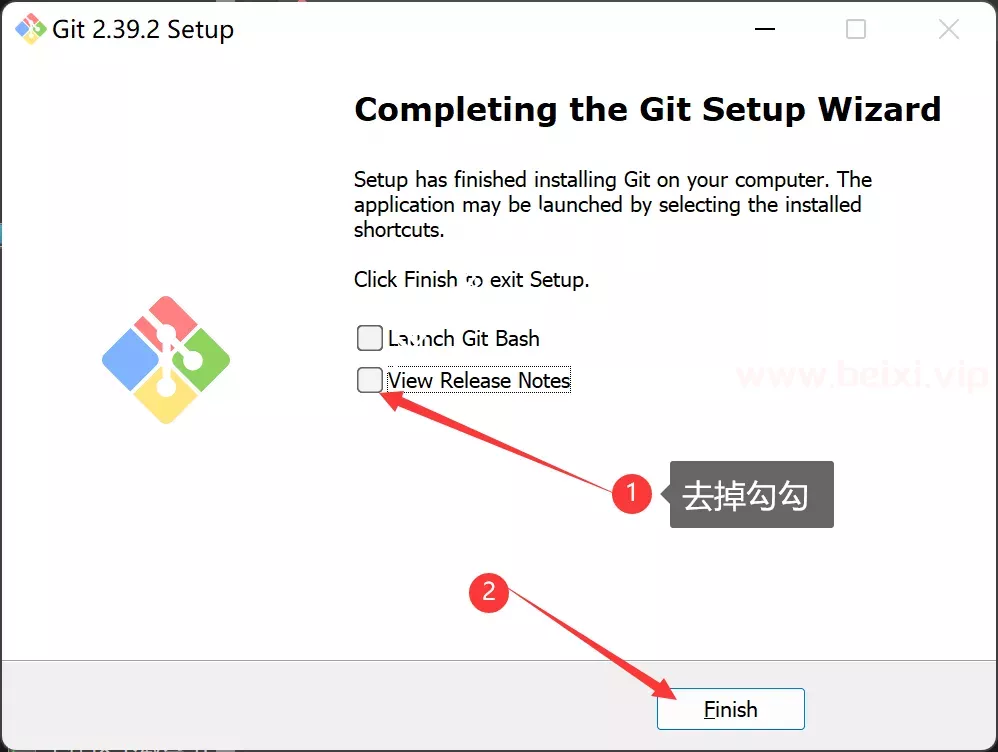
Task: Click the "Click Finish to exit Setup" text
Action: (x=472, y=280)
